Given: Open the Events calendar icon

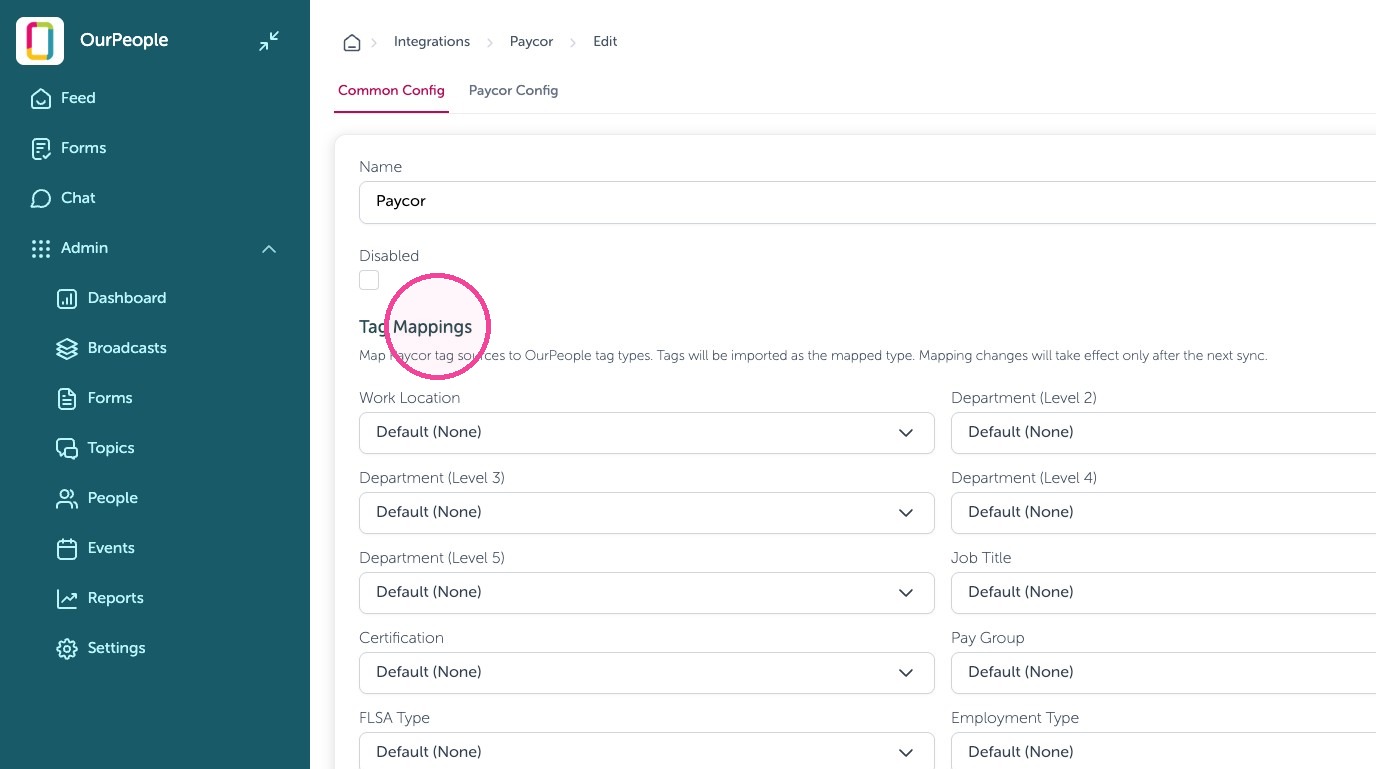Looking at the screenshot, I should coord(67,548).
